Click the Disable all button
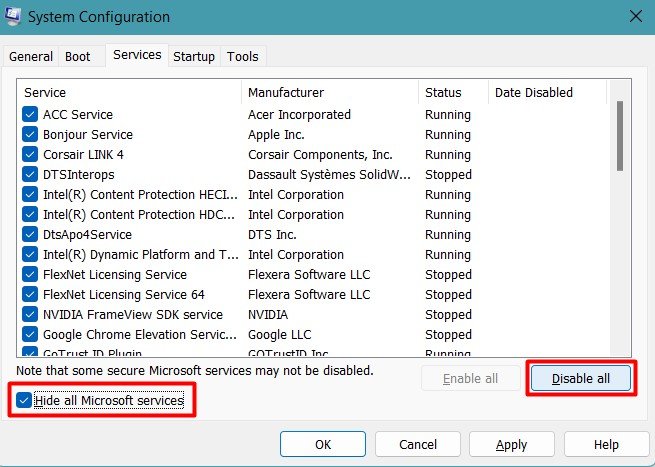655x467 pixels. 581,378
